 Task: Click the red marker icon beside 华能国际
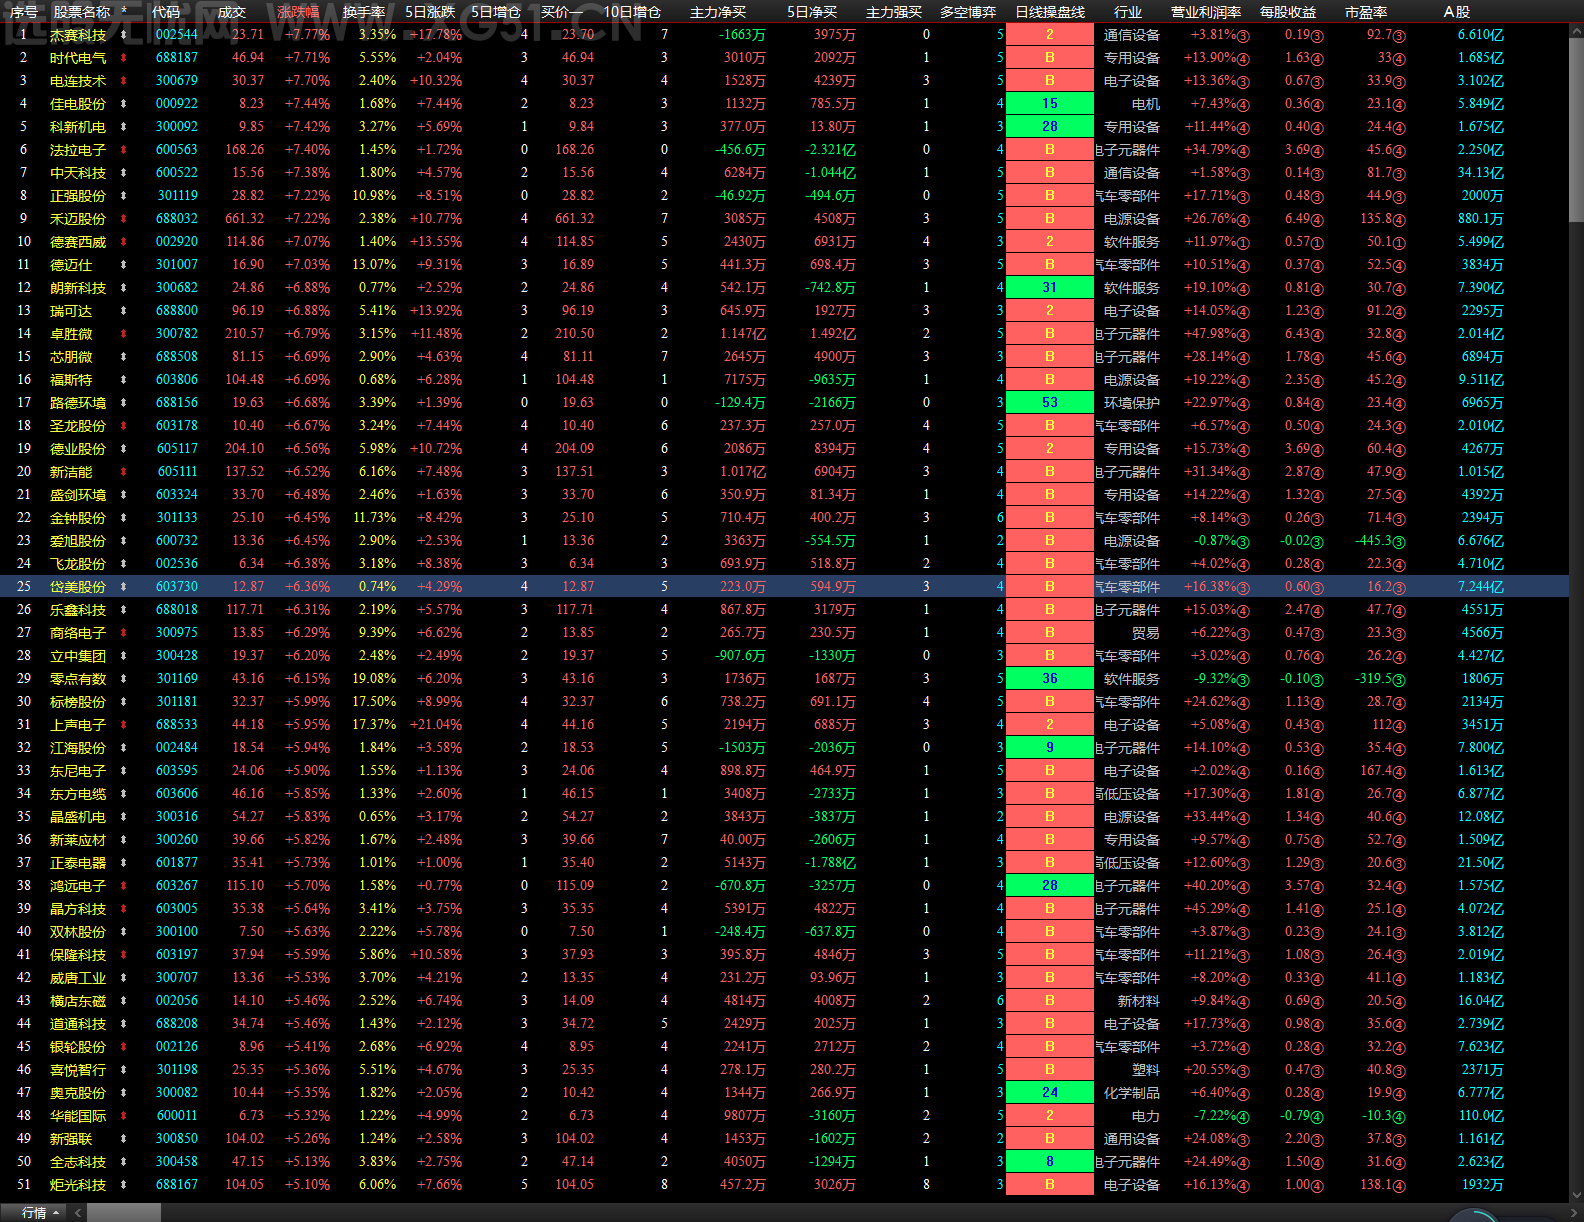(124, 1116)
